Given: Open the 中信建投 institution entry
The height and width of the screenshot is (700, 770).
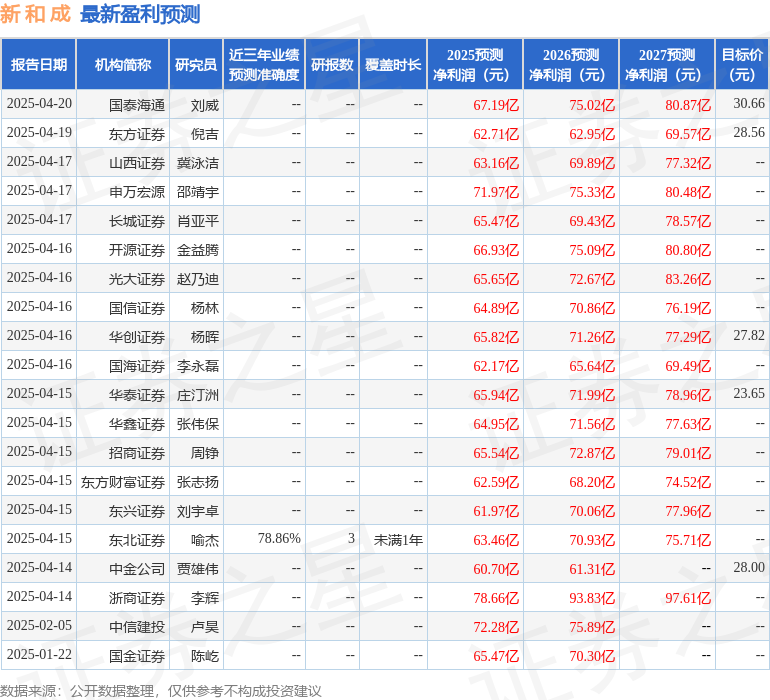Looking at the screenshot, I should [x=137, y=626].
